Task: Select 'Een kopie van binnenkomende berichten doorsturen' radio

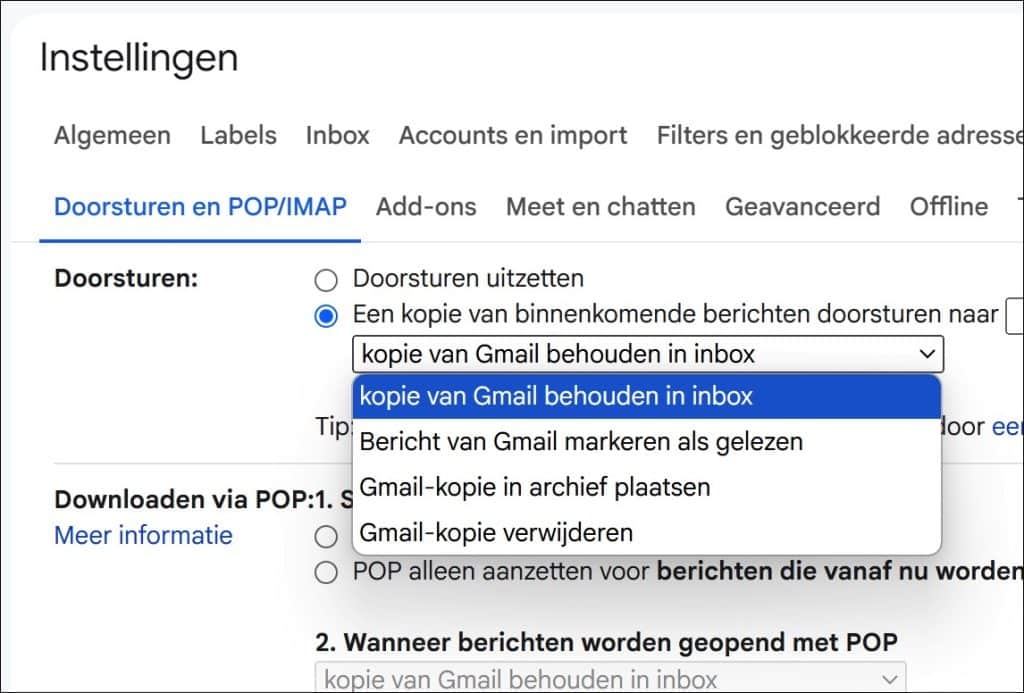Action: (326, 316)
